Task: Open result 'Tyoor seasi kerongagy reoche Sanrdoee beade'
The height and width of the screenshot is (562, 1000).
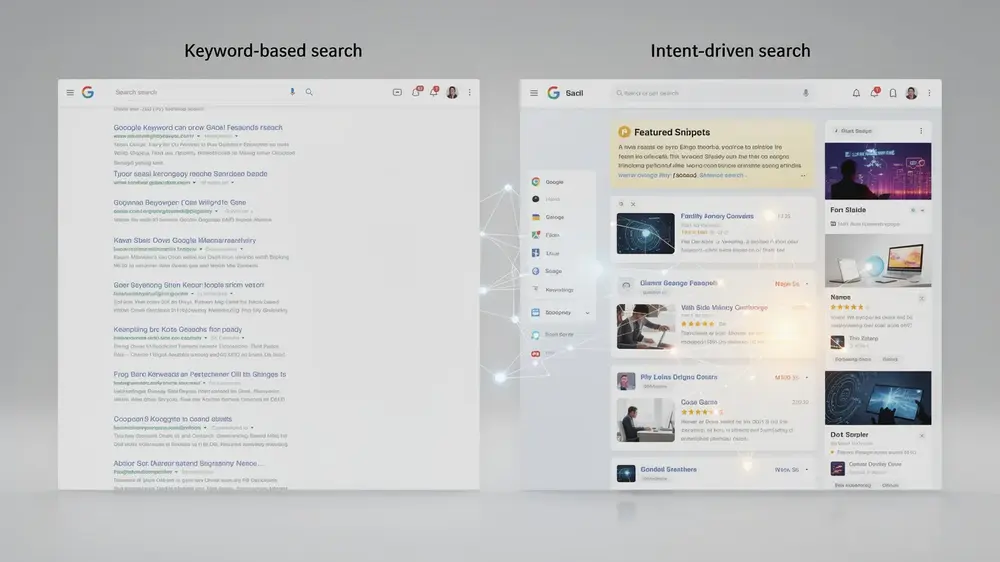Action: [190, 174]
